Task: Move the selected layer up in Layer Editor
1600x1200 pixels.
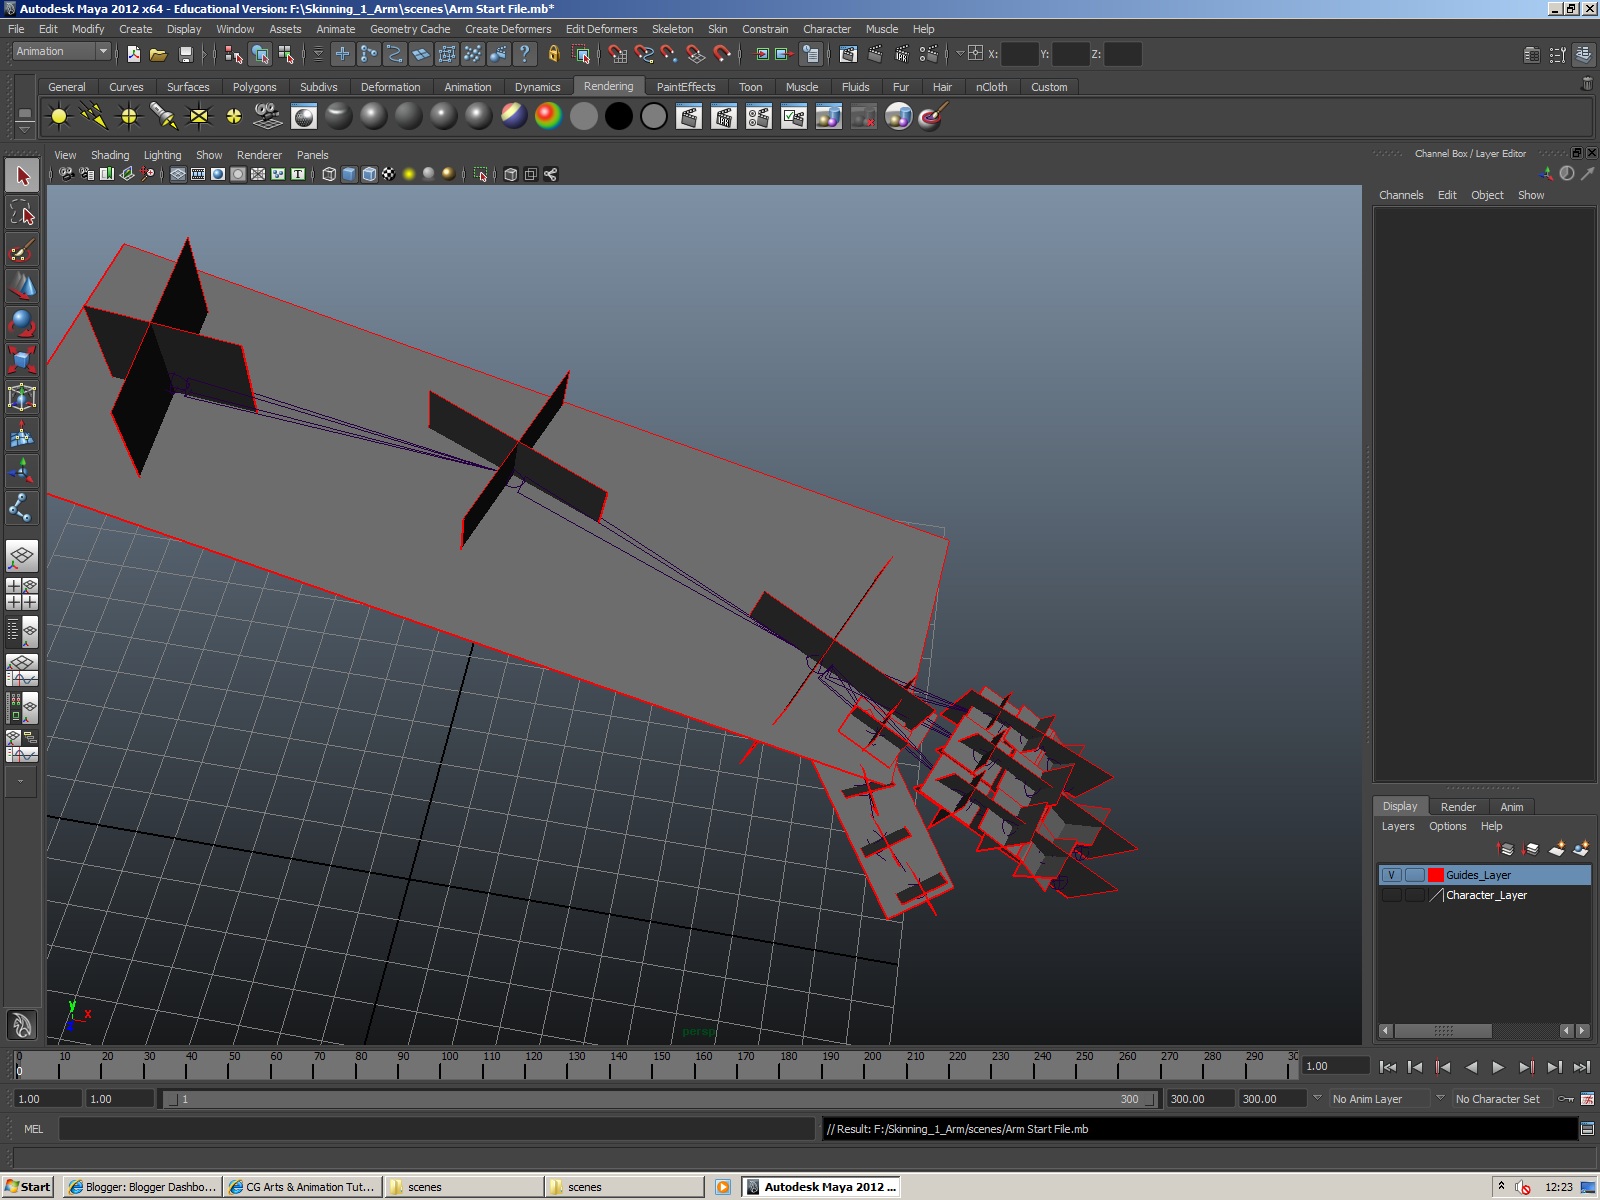Action: pyautogui.click(x=1506, y=848)
